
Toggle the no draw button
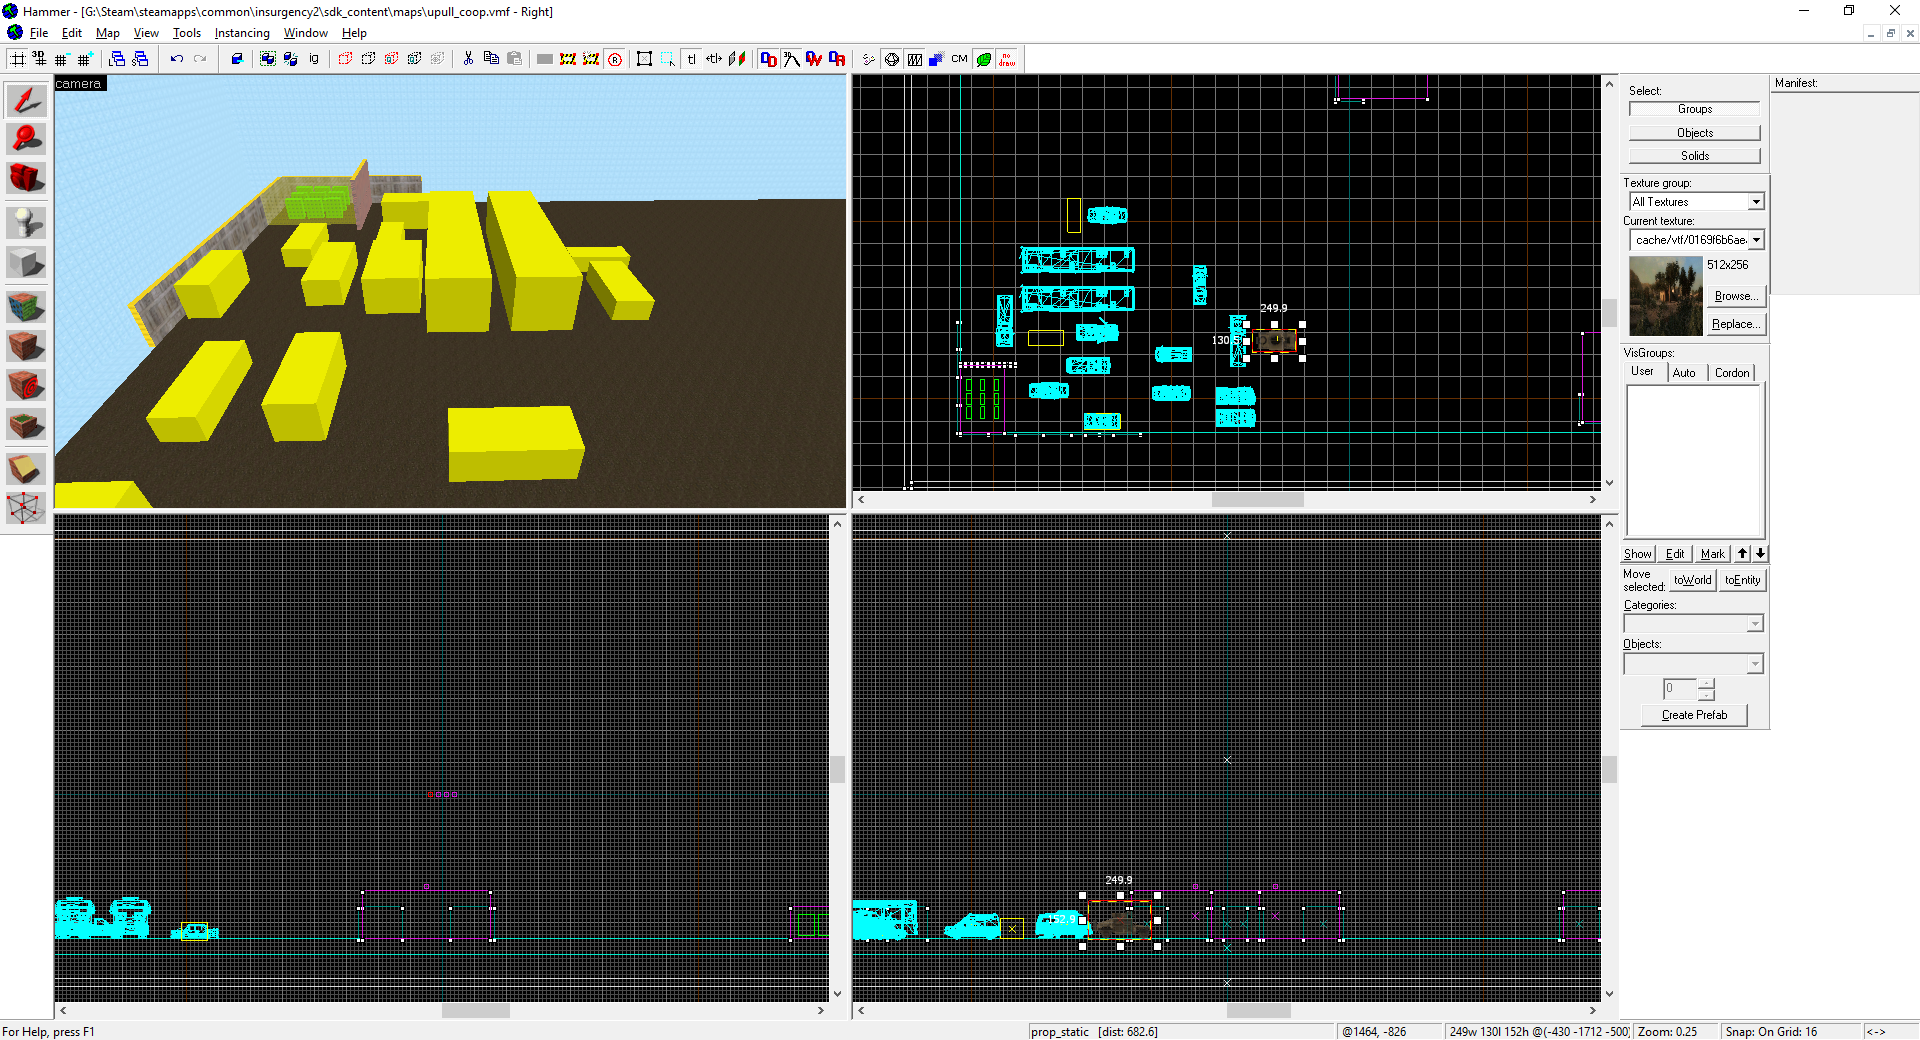1007,59
